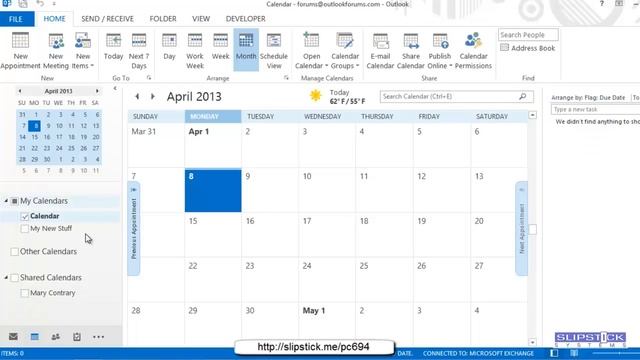Image resolution: width=640 pixels, height=360 pixels.
Task: Open the FOLDER tab
Action: point(163,19)
